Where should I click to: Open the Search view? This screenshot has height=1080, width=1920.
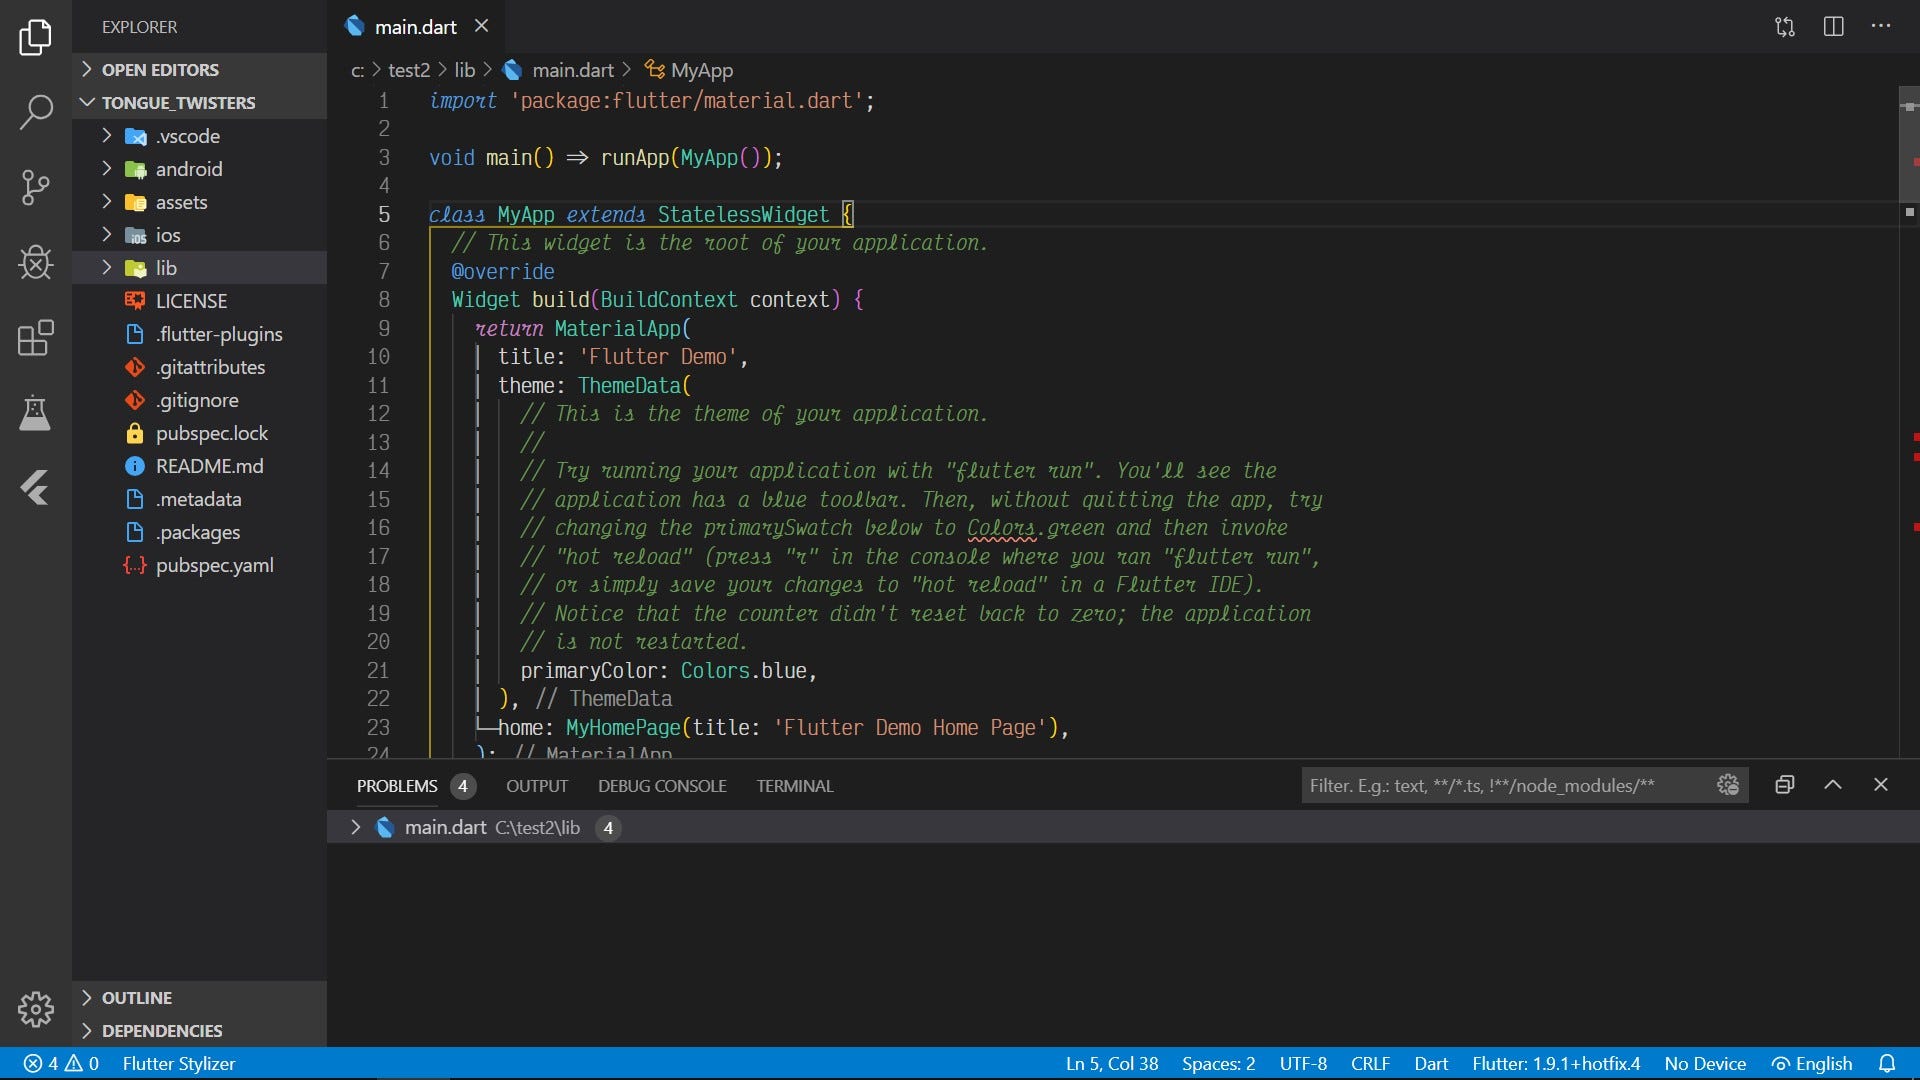tap(36, 112)
